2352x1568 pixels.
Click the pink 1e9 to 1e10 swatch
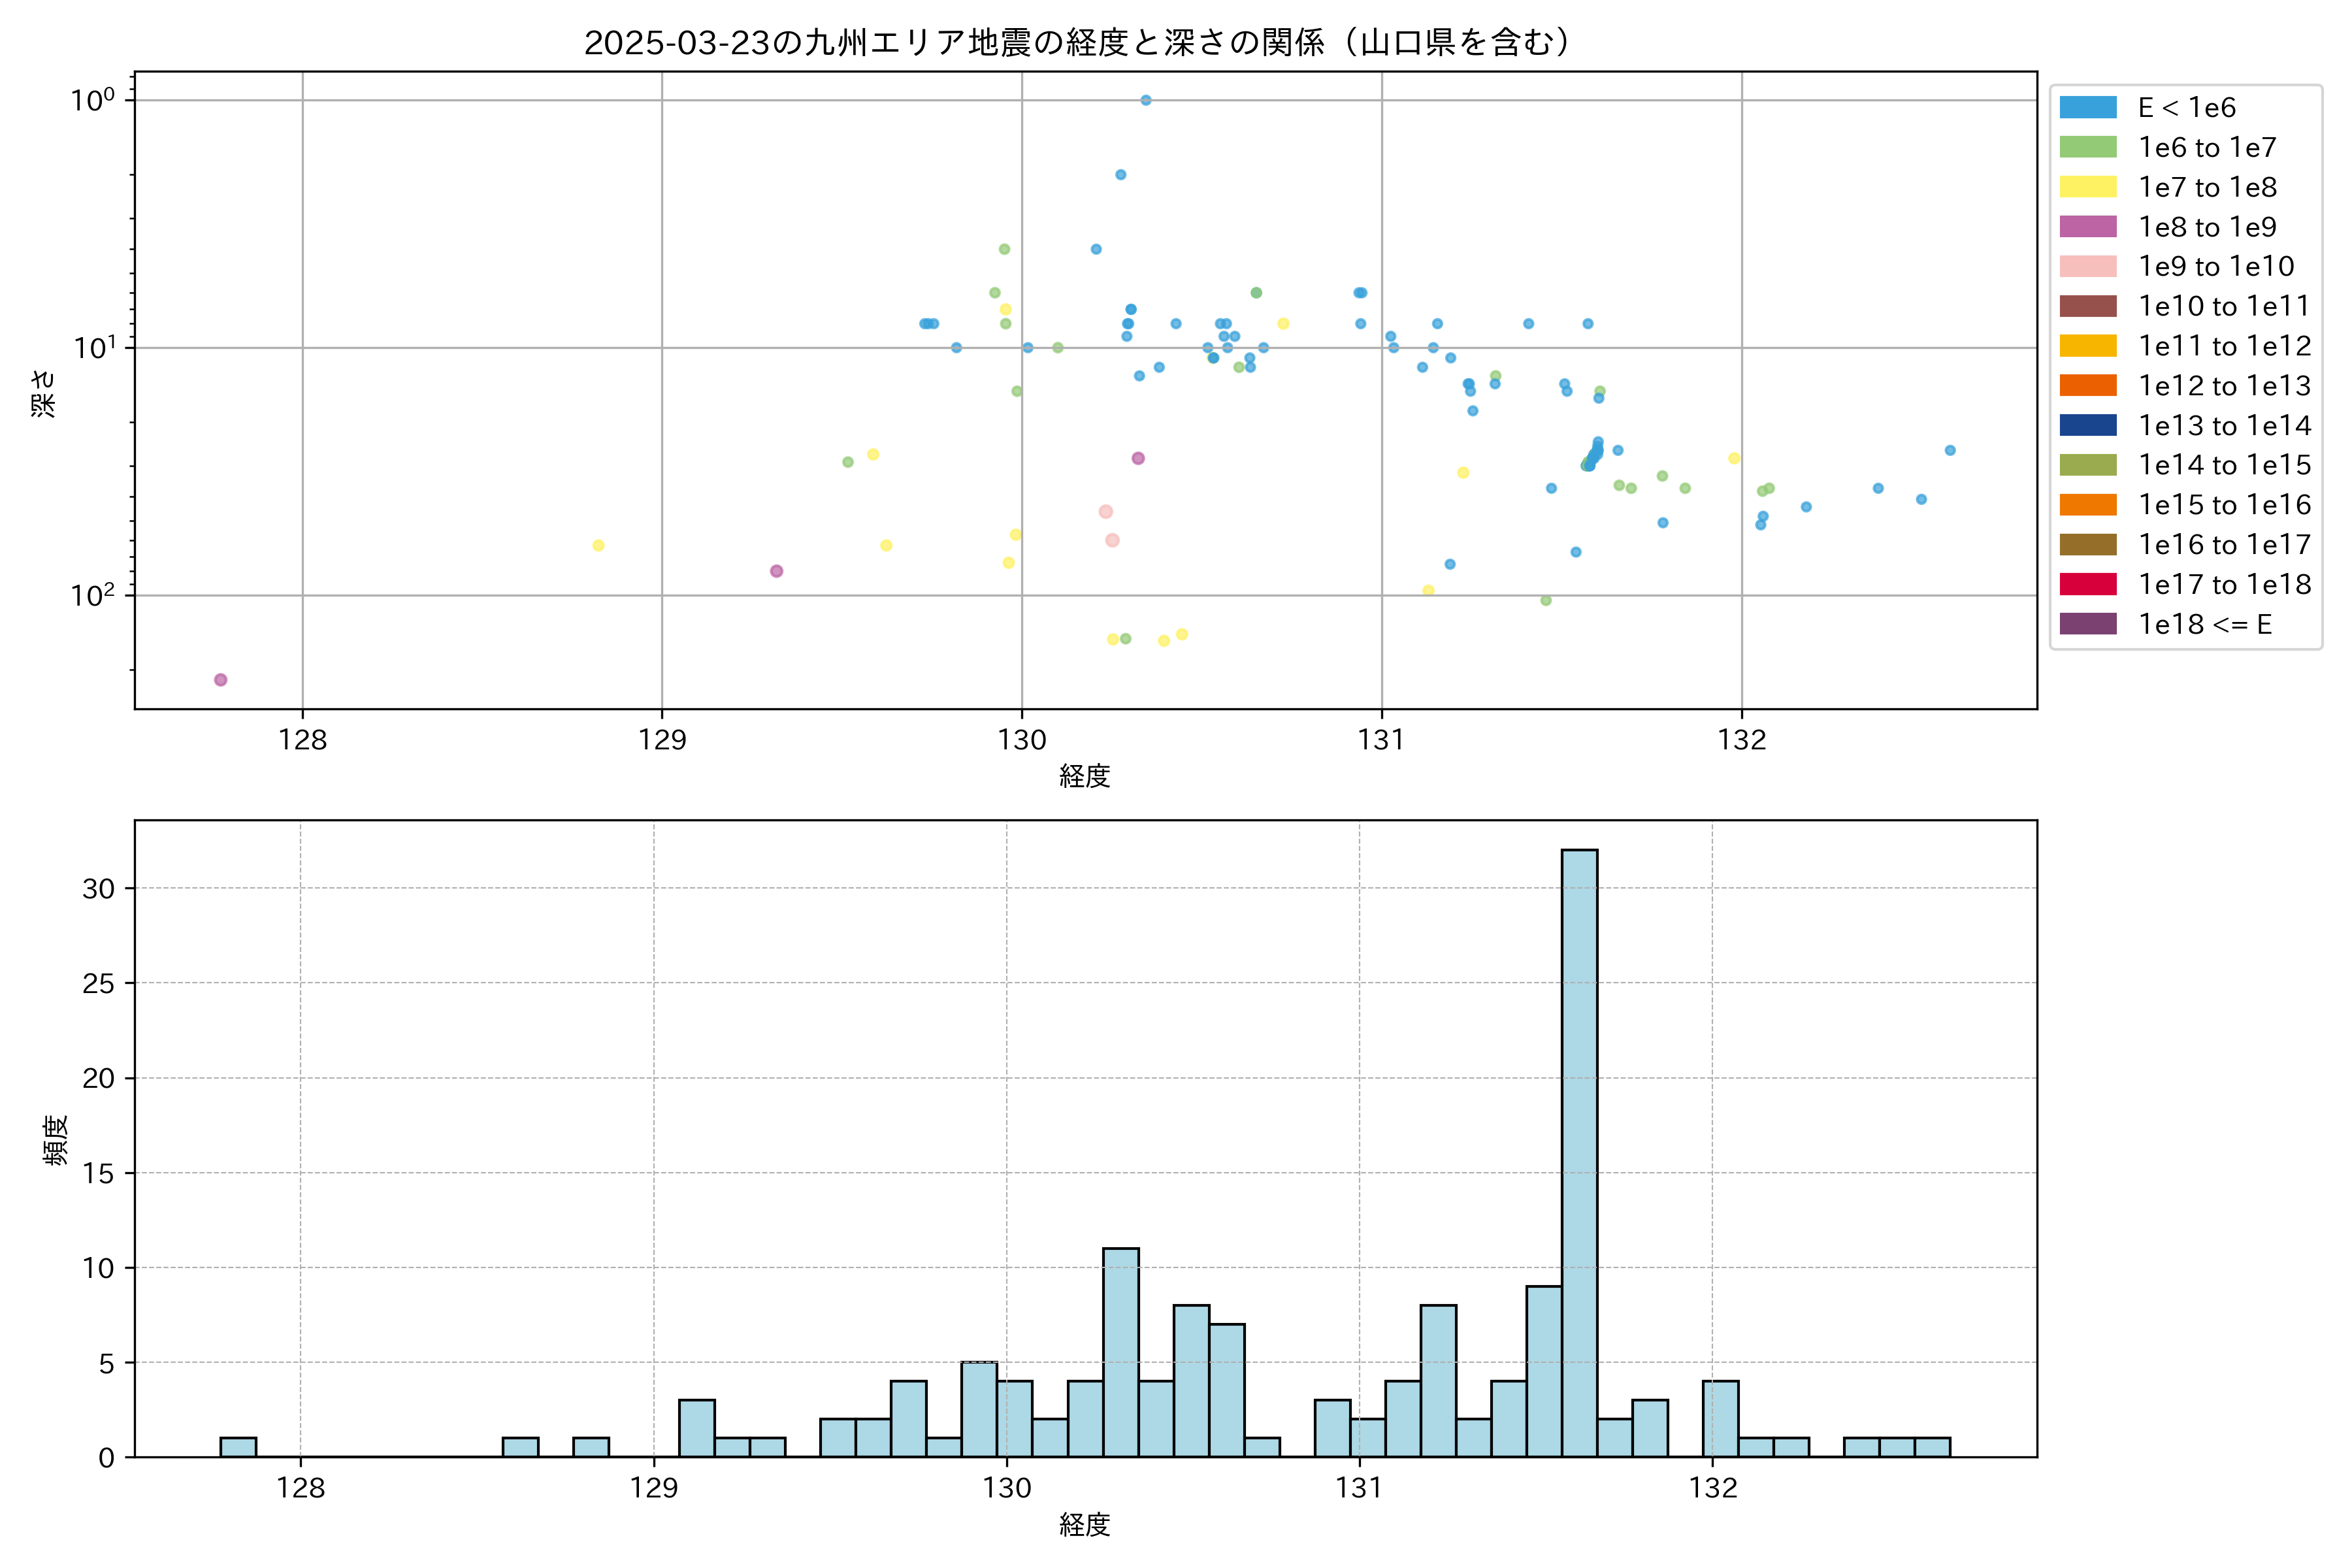pyautogui.click(x=2087, y=267)
